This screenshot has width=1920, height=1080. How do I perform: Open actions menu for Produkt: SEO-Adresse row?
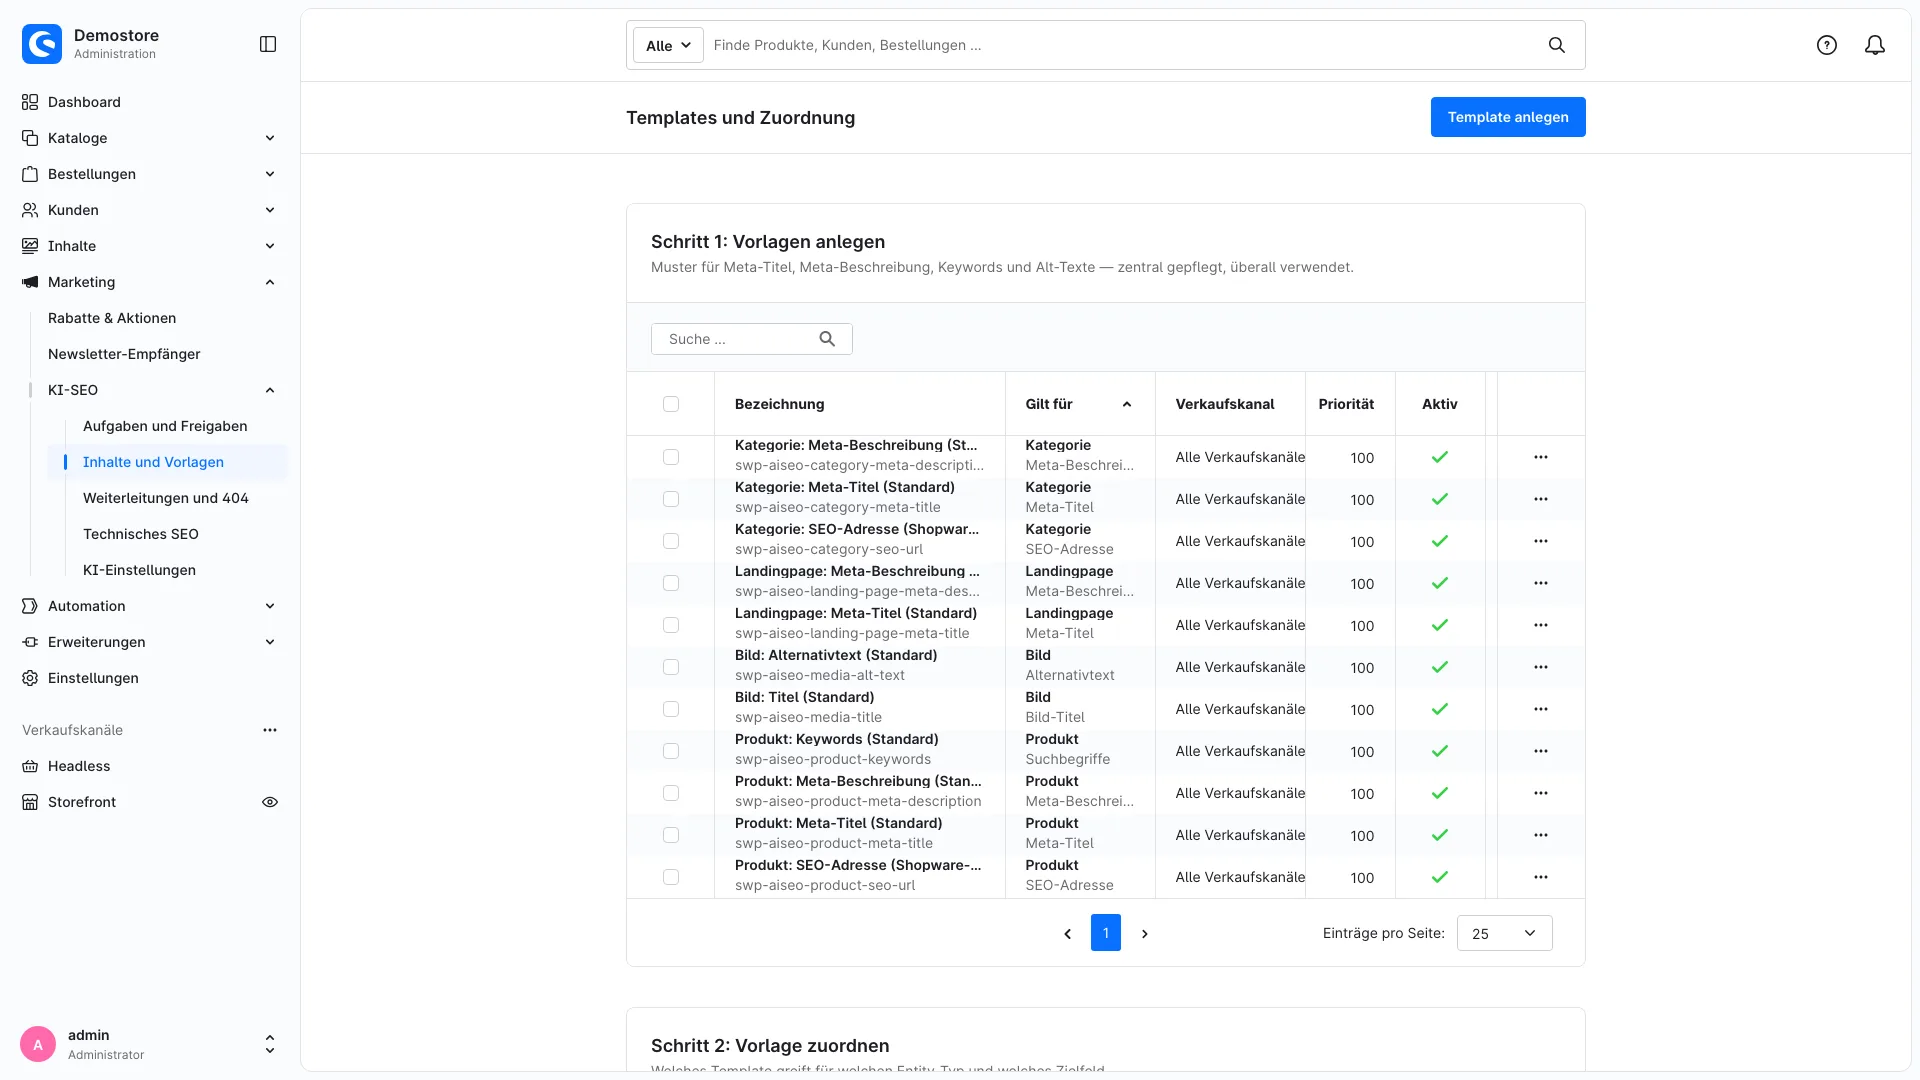(x=1541, y=877)
